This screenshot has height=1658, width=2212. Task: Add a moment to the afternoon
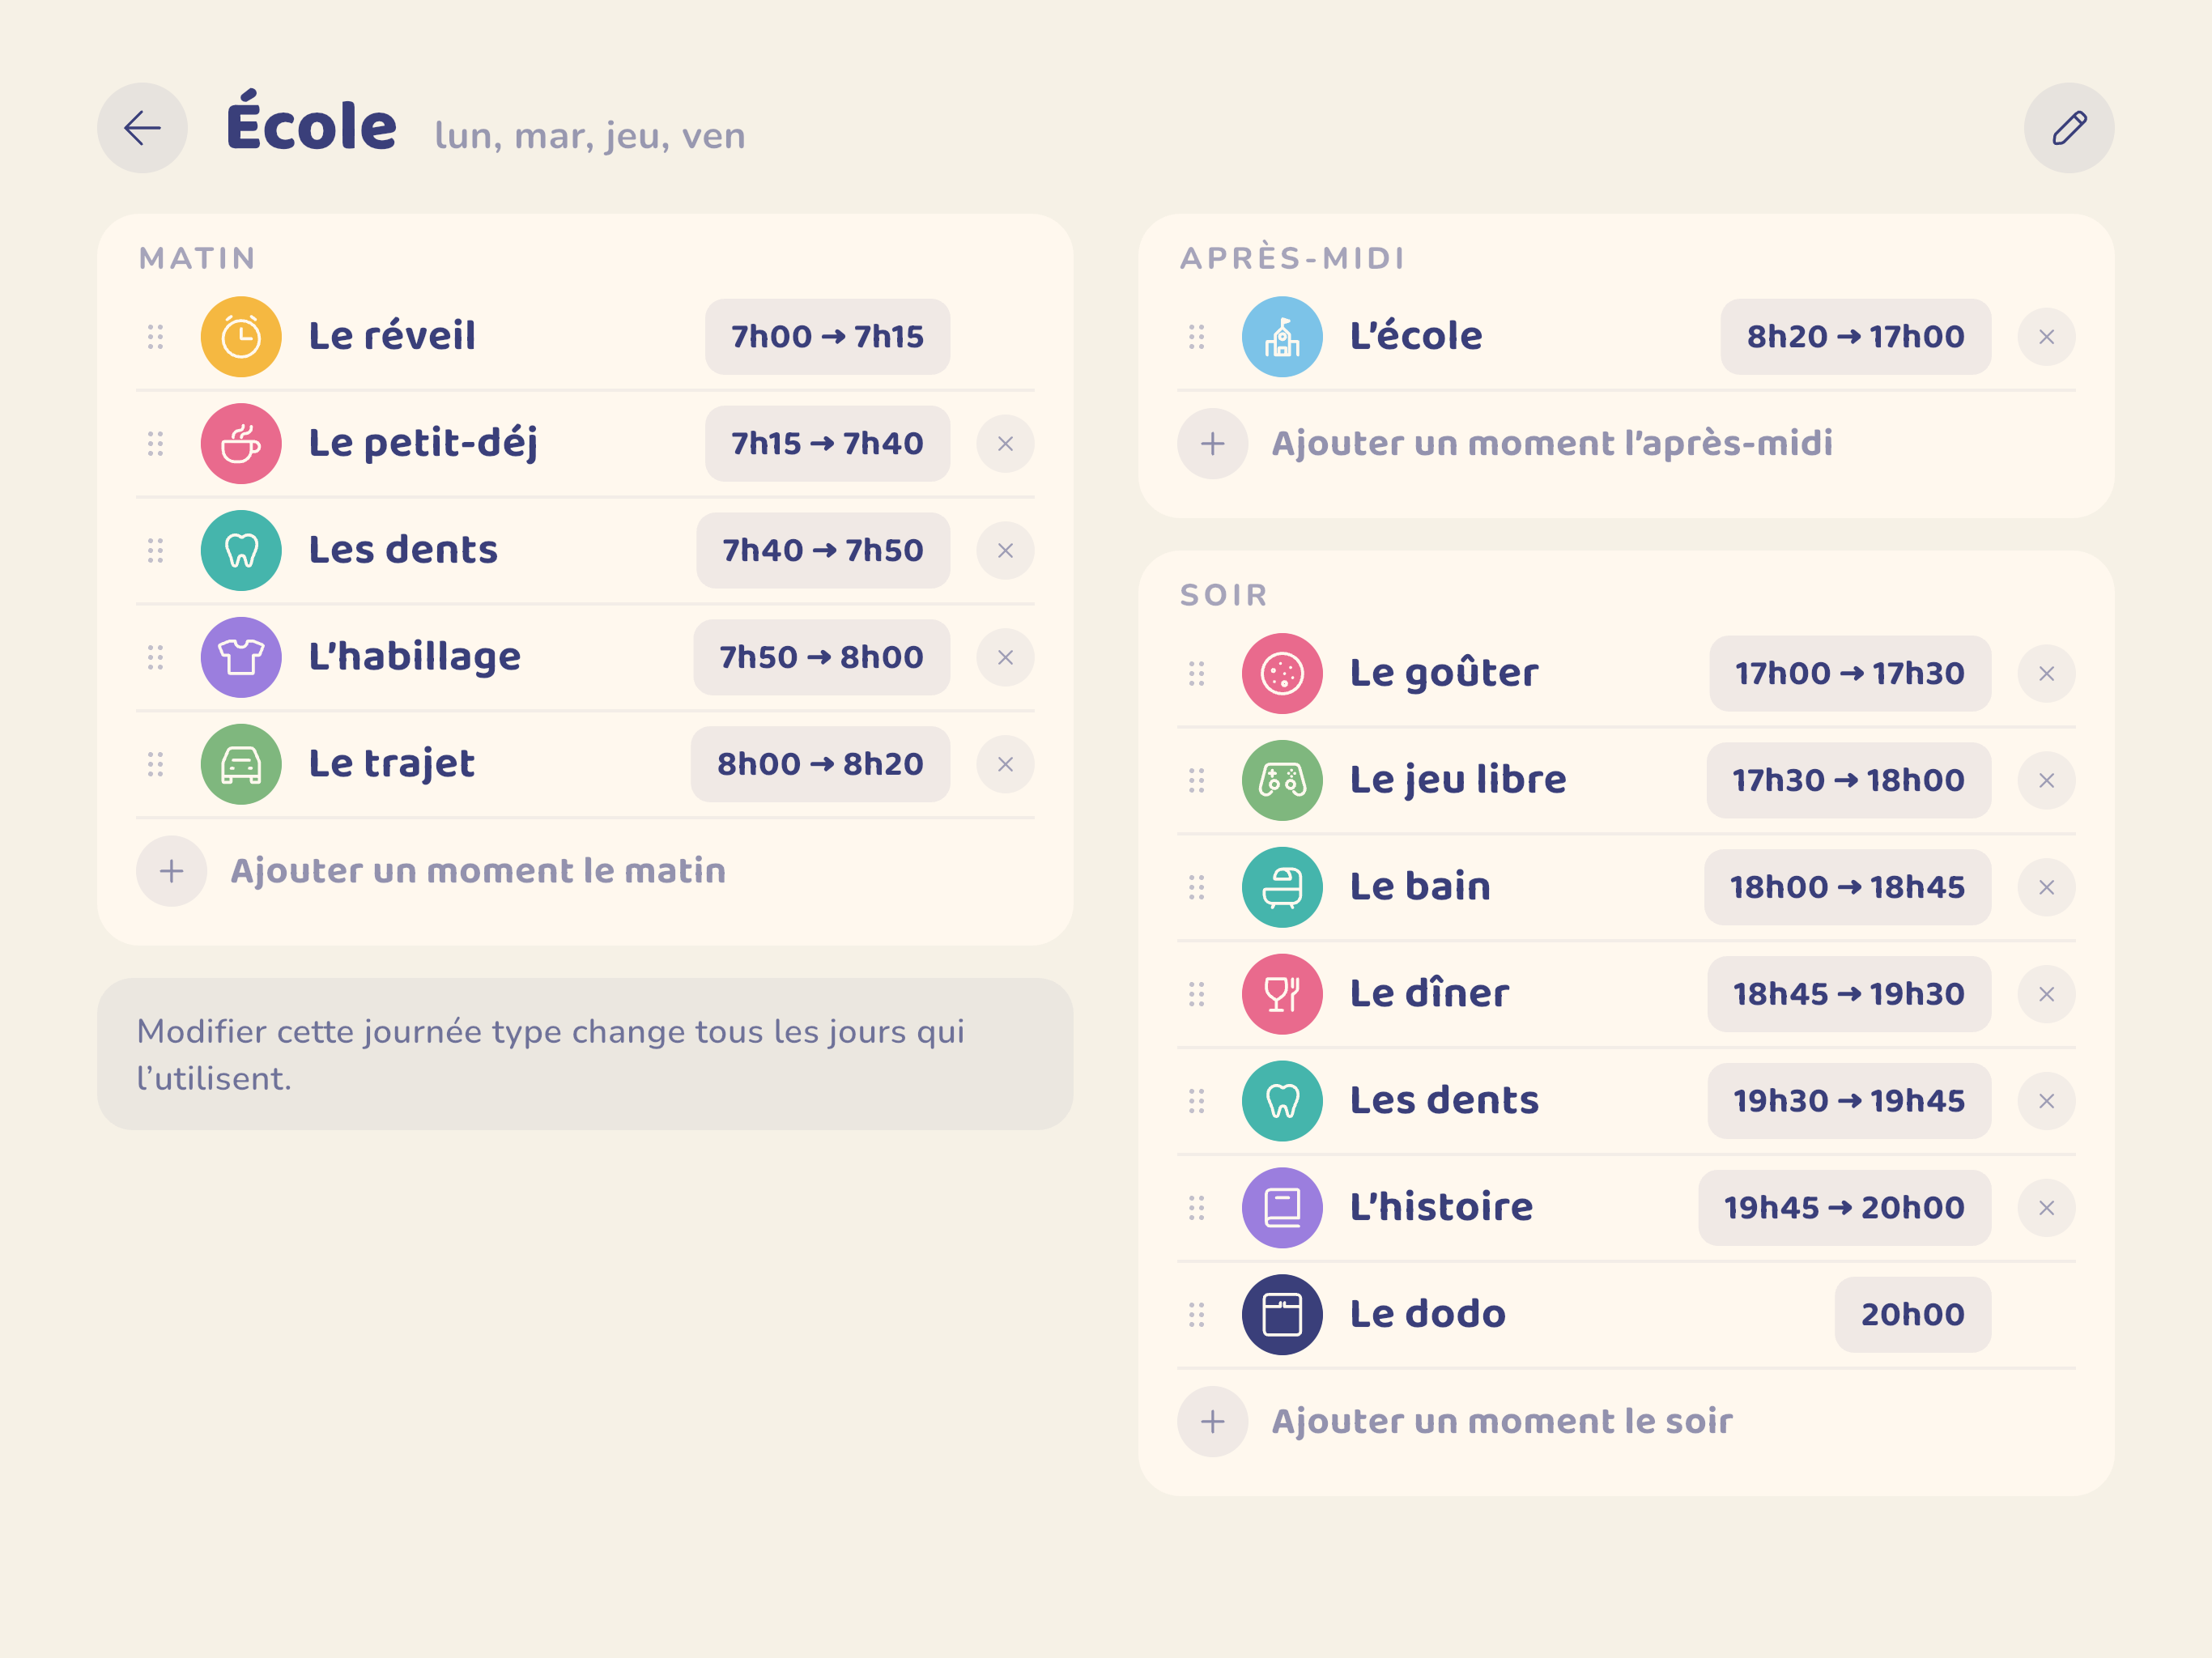pos(1505,444)
